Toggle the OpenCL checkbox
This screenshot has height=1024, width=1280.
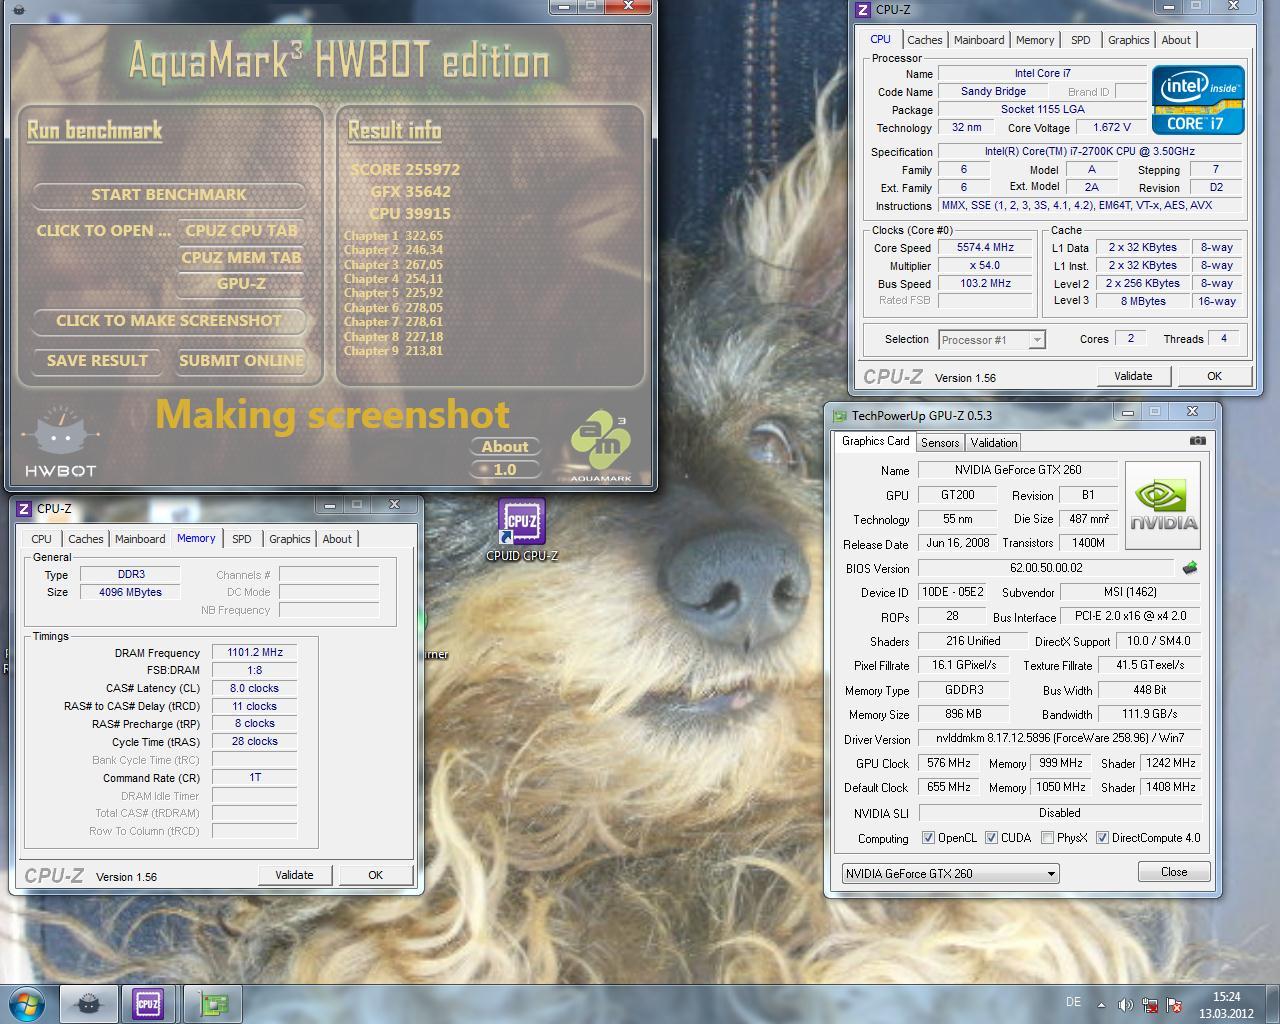[x=928, y=838]
